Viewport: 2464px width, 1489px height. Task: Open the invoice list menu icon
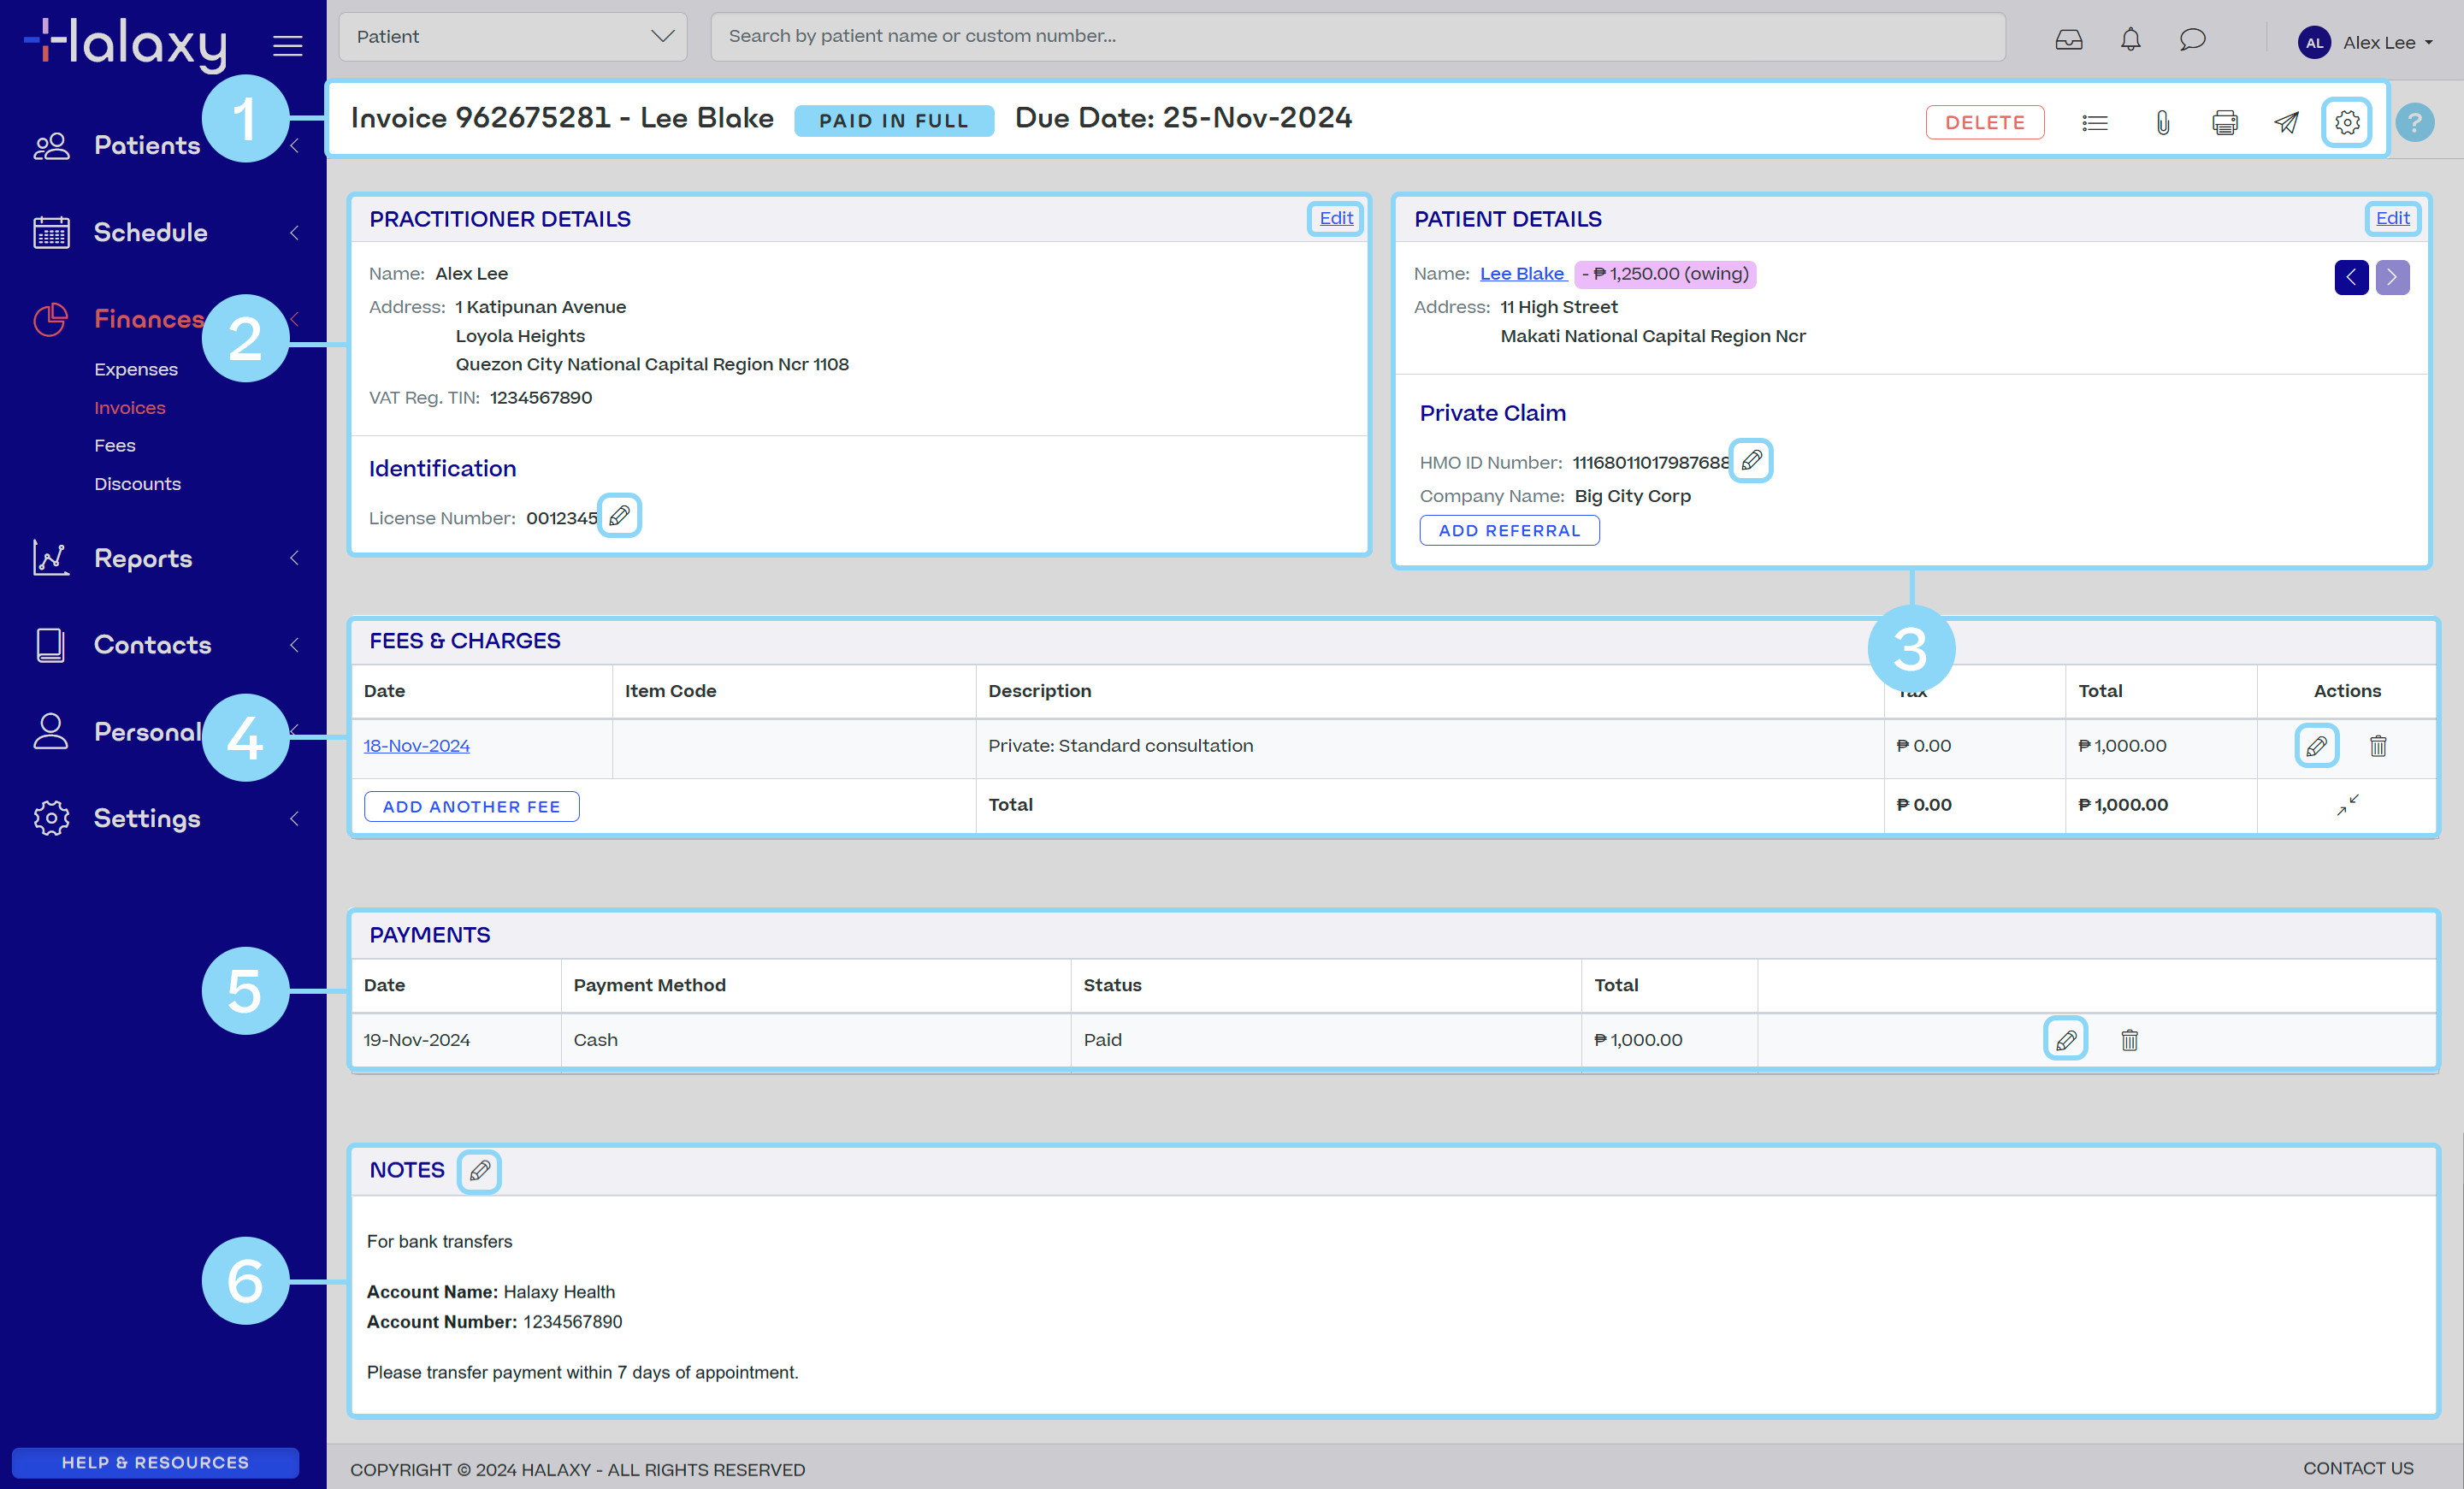[2094, 122]
